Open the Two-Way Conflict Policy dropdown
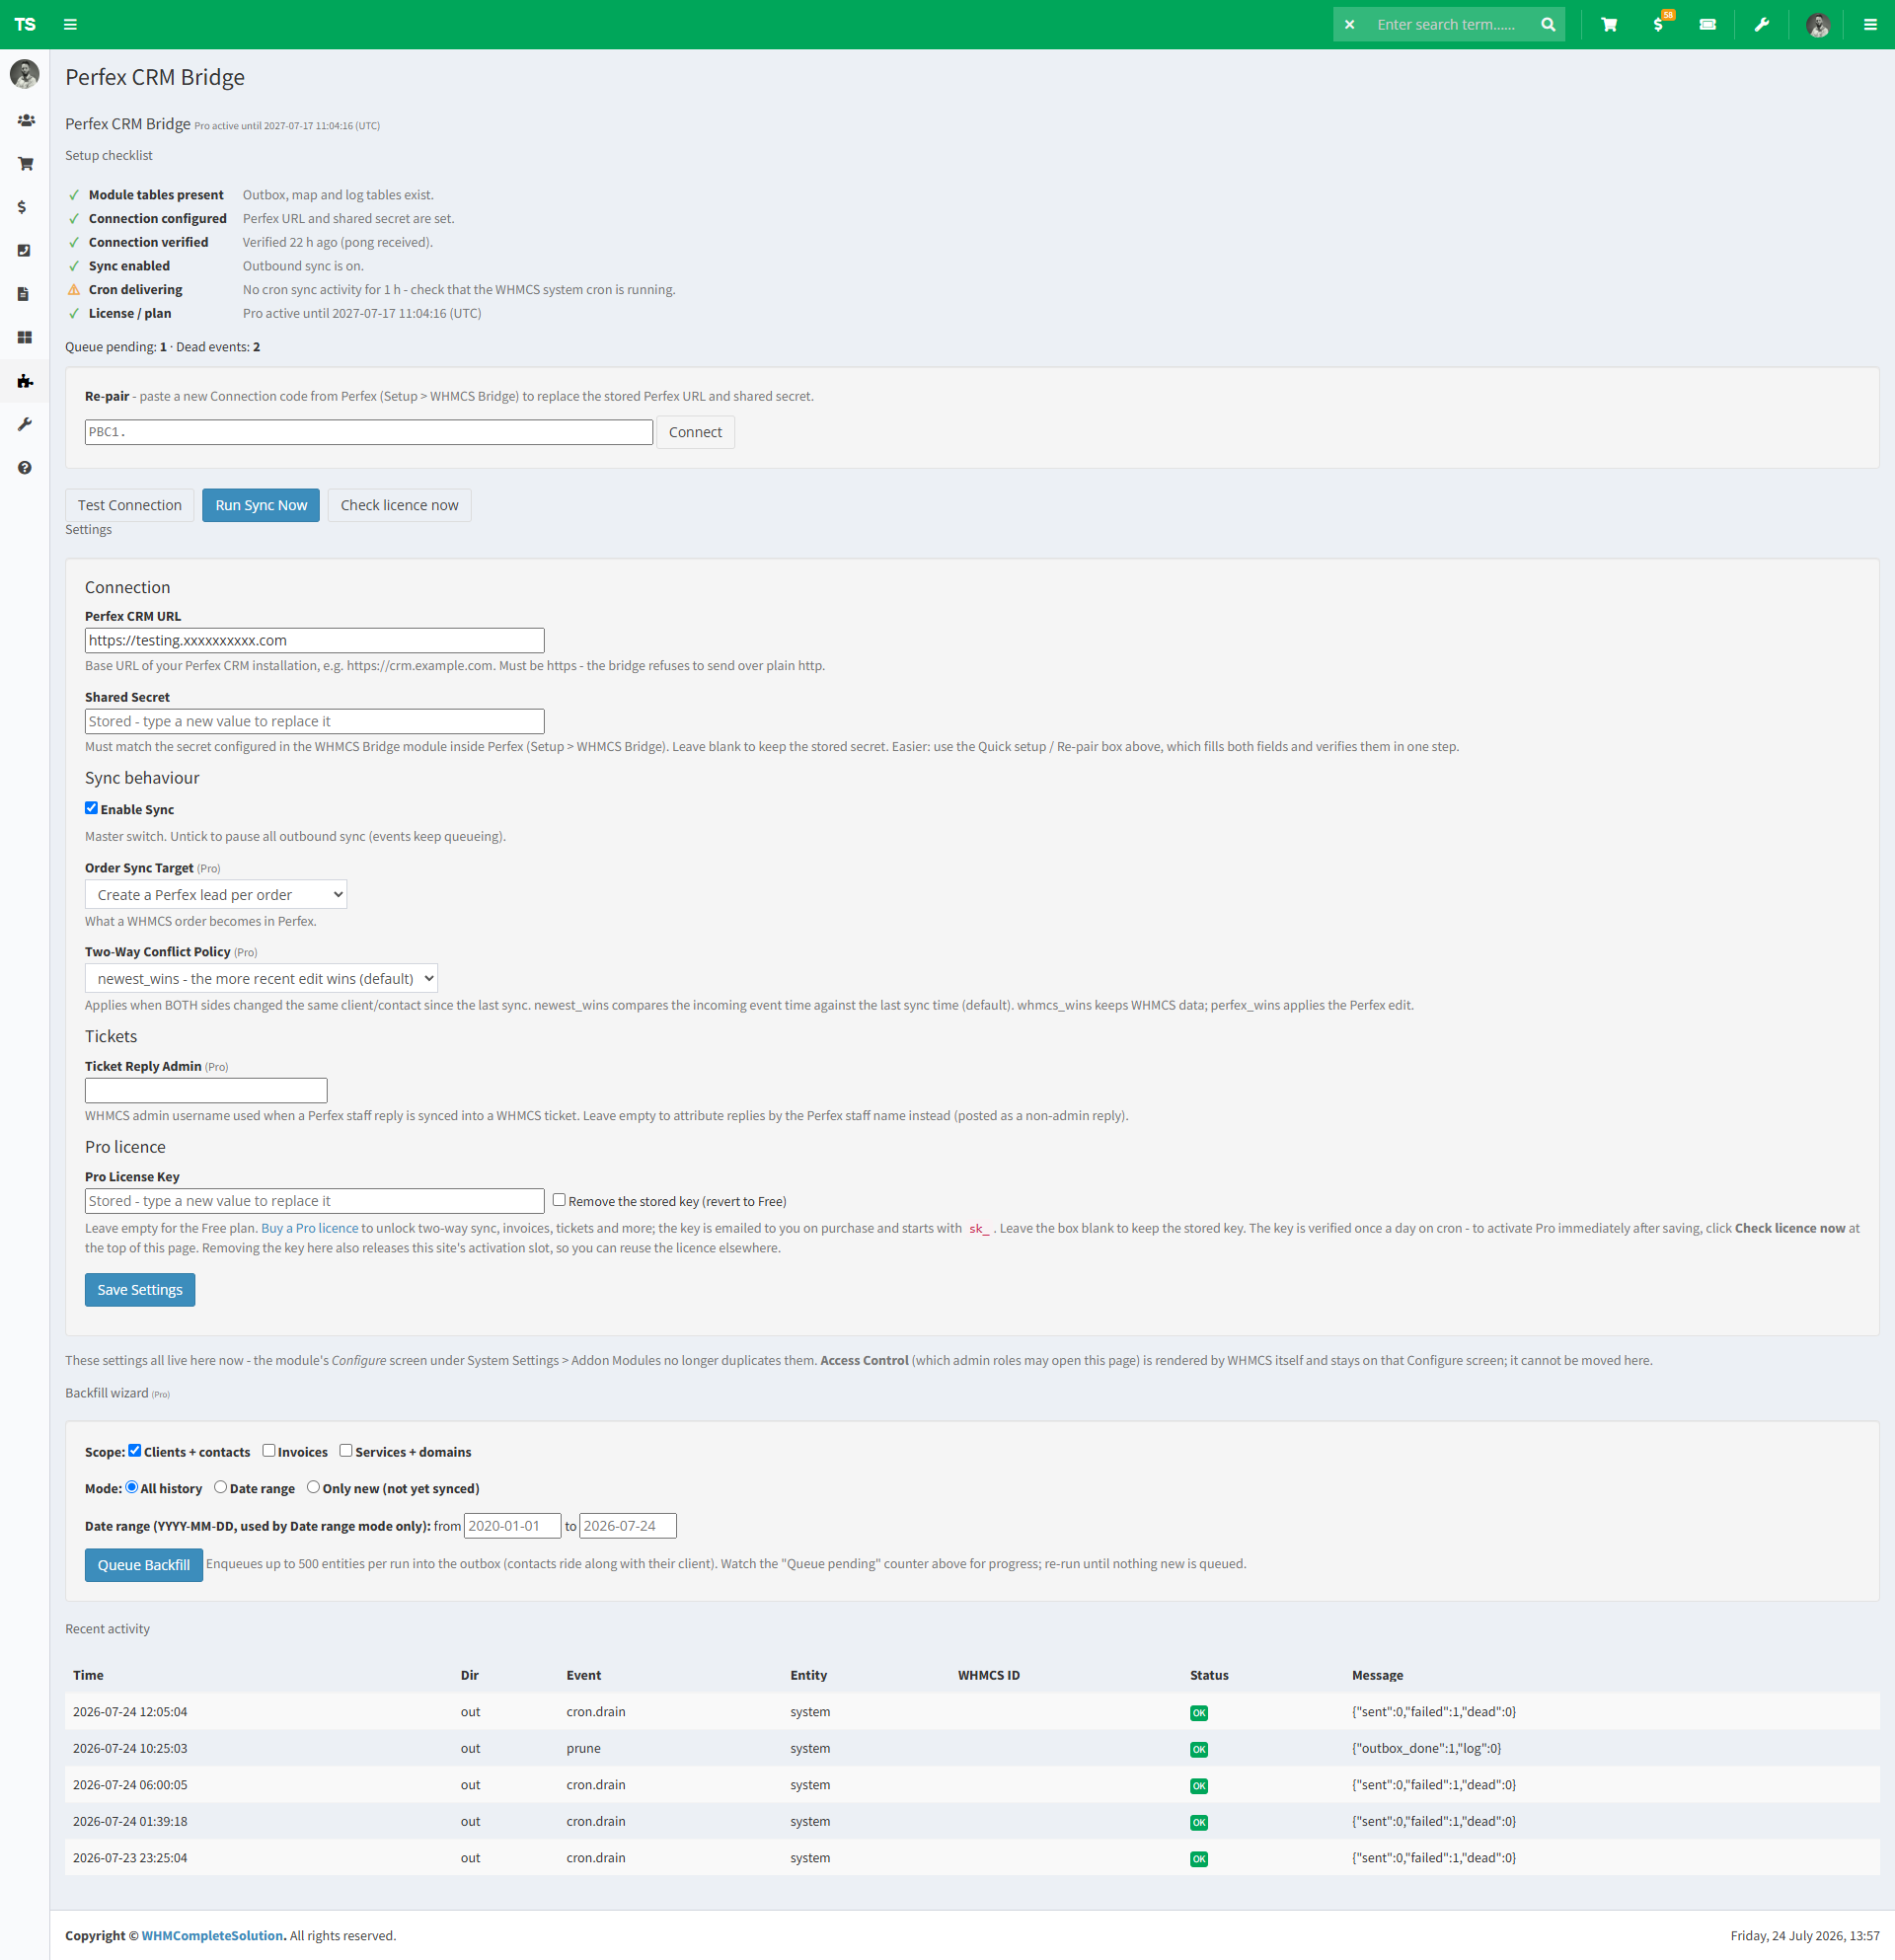The image size is (1895, 1960). click(x=261, y=979)
